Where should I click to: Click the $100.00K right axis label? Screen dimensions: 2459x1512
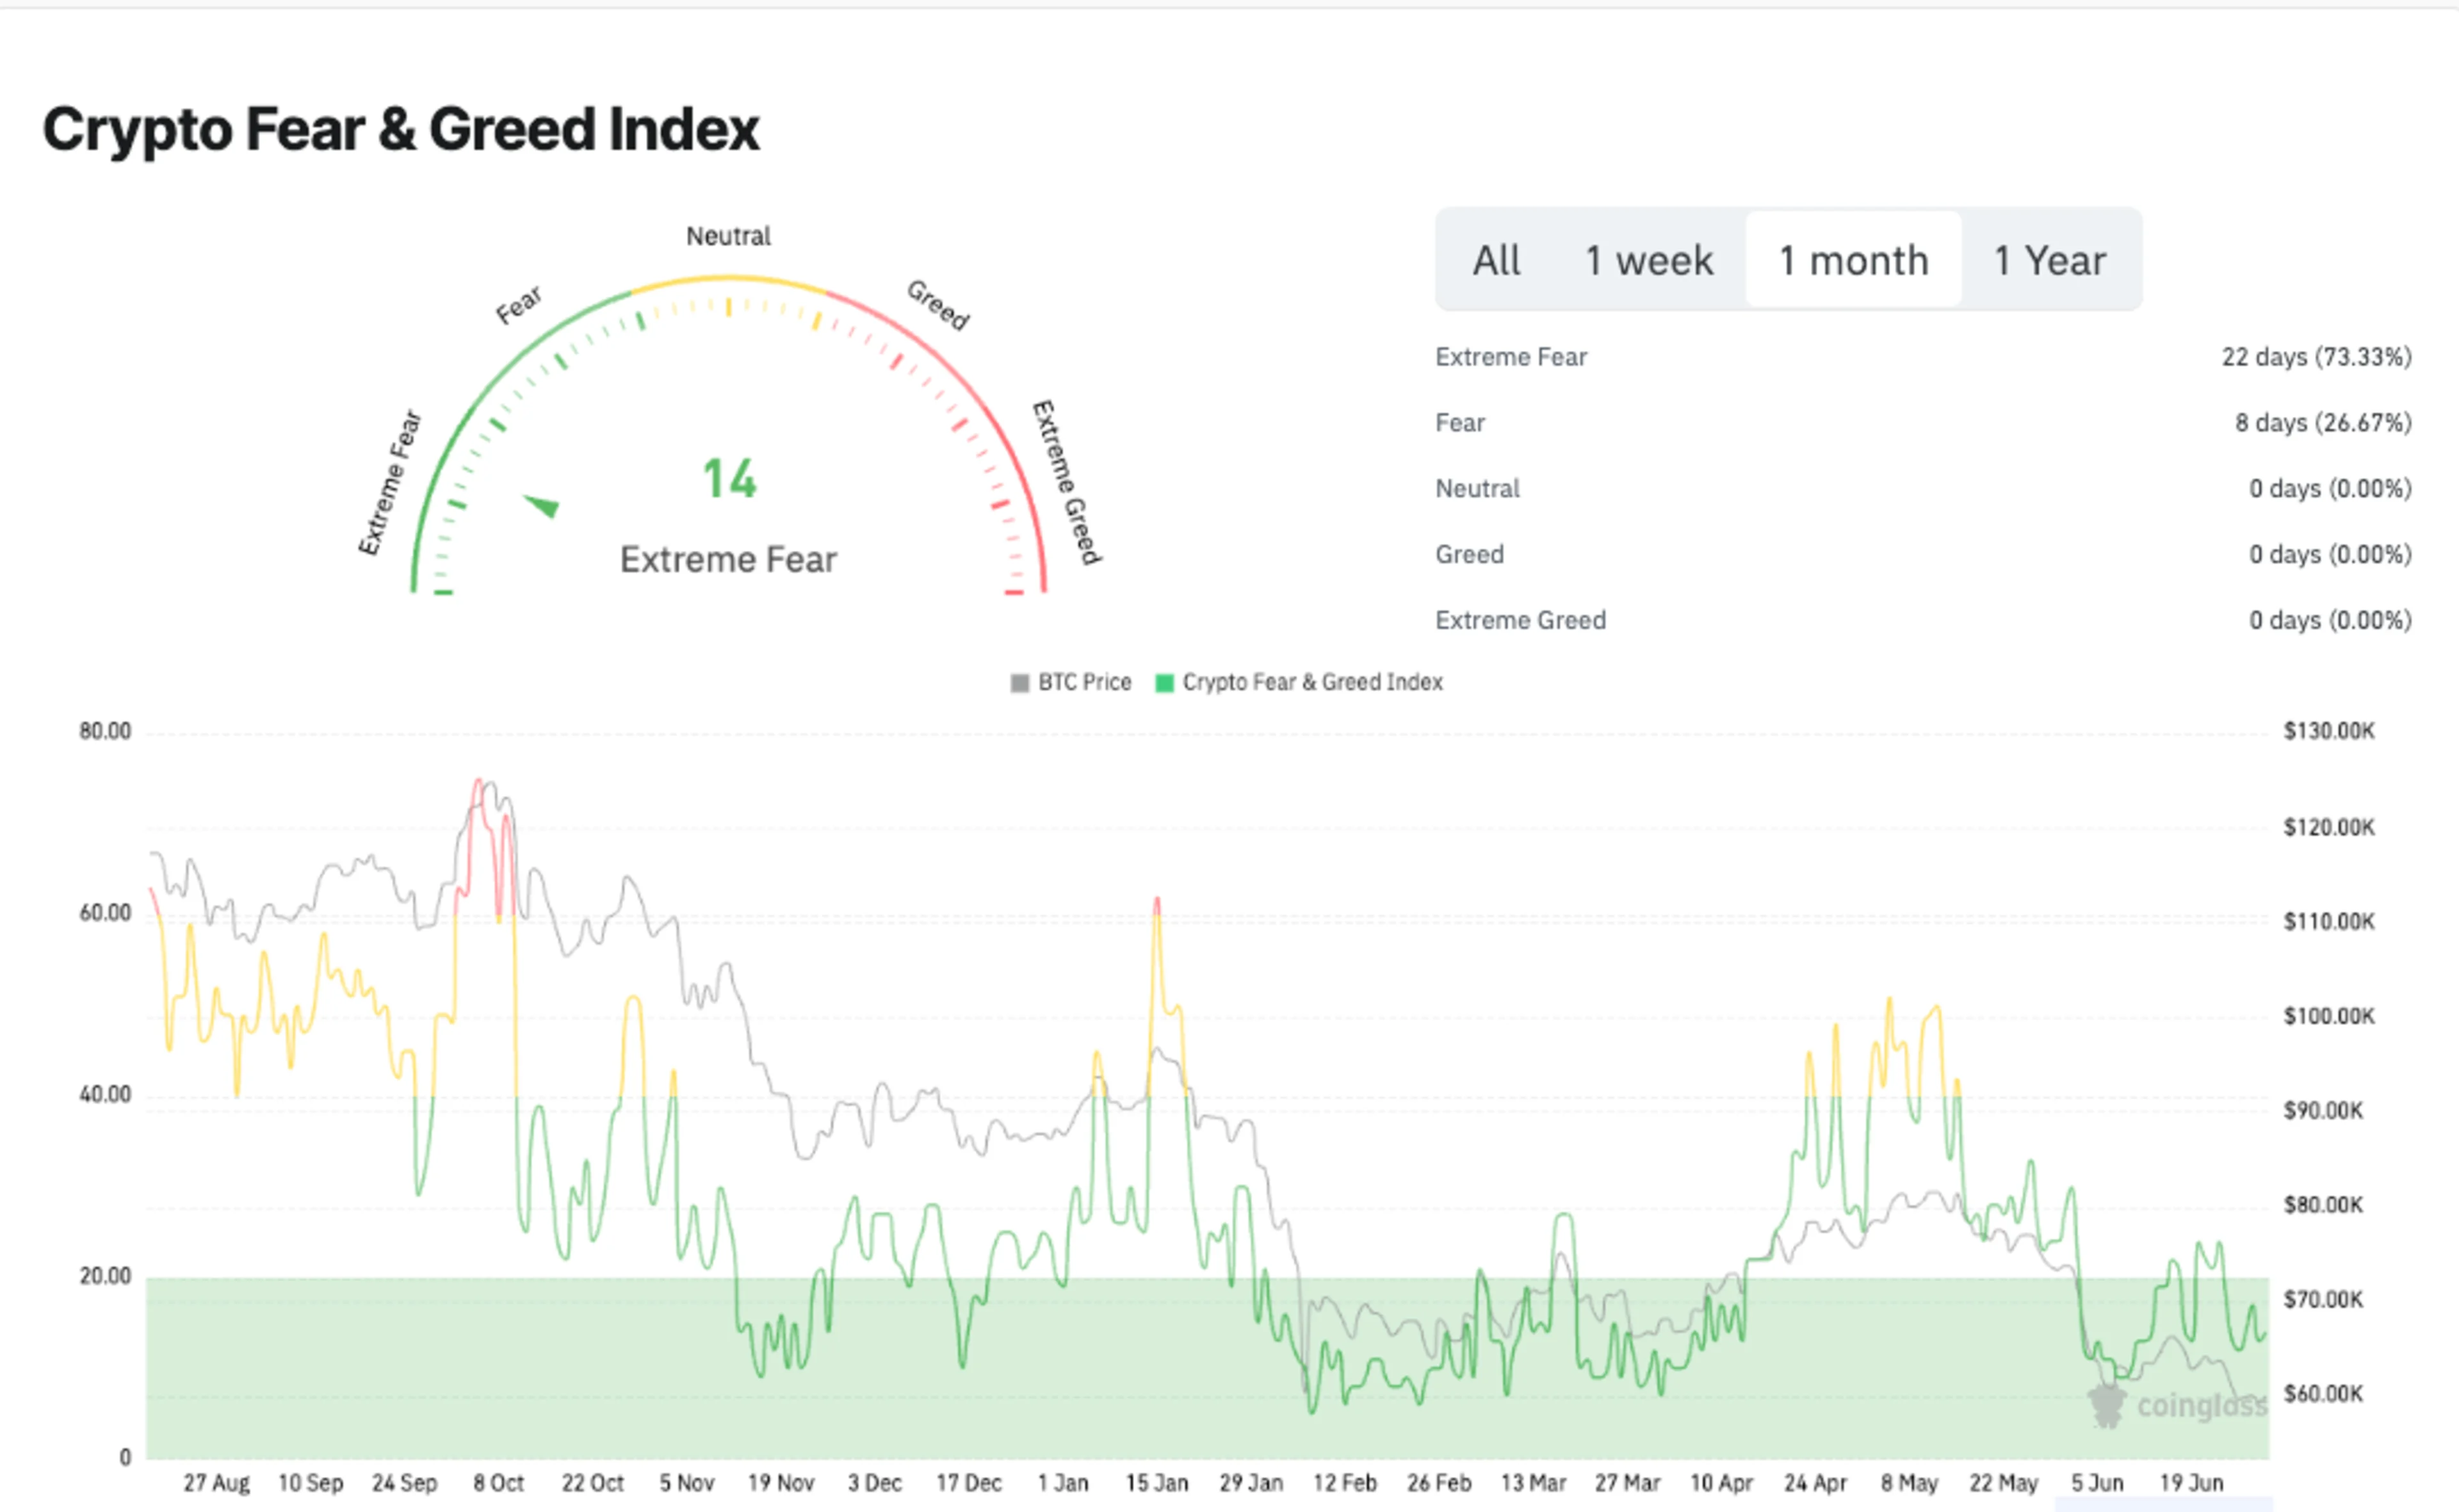[2329, 1016]
